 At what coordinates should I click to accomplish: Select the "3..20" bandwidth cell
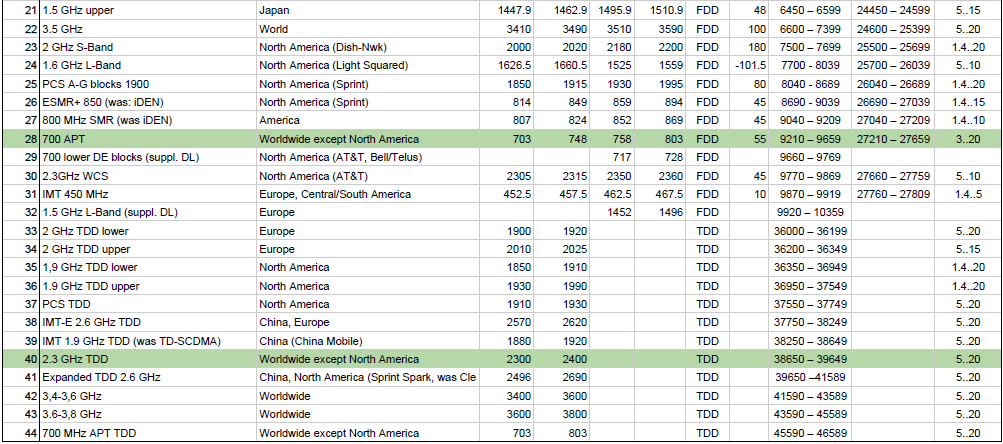click(968, 139)
